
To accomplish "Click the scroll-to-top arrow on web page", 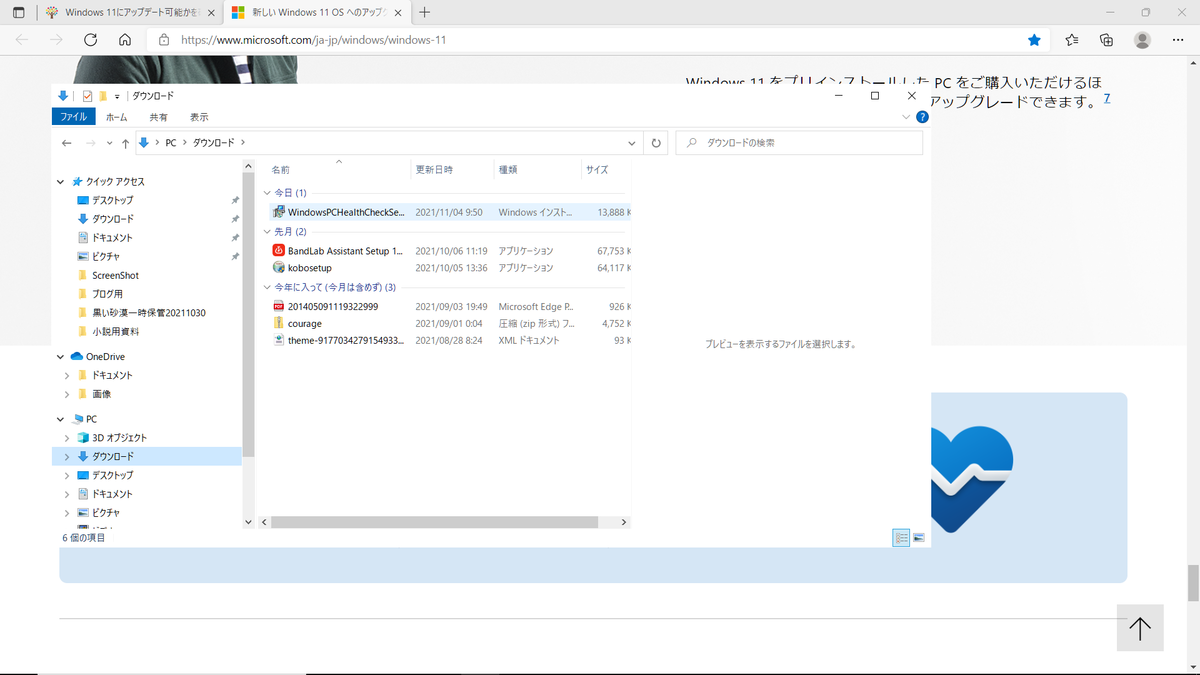I will pos(1140,628).
